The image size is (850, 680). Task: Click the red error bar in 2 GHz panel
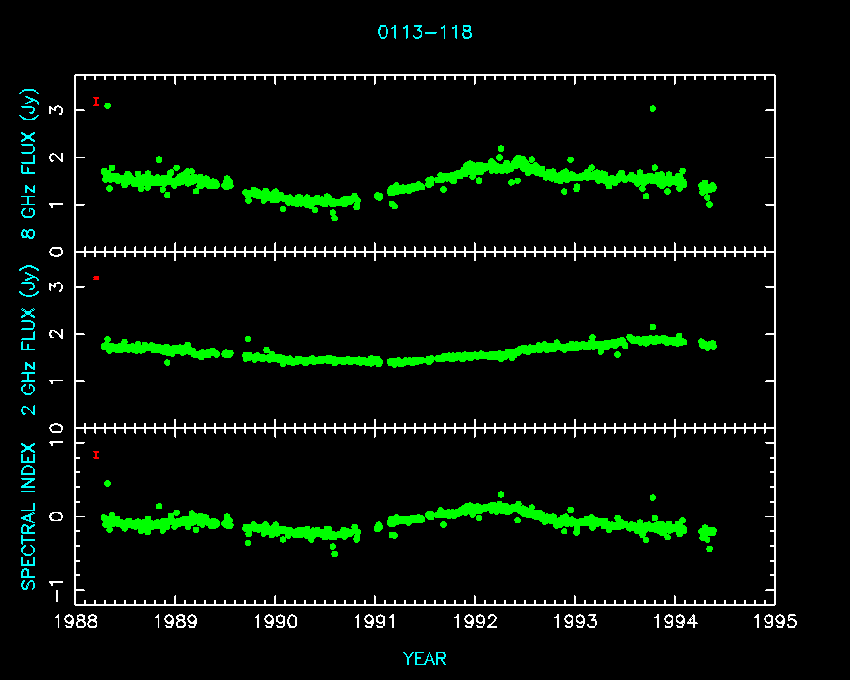click(x=96, y=277)
